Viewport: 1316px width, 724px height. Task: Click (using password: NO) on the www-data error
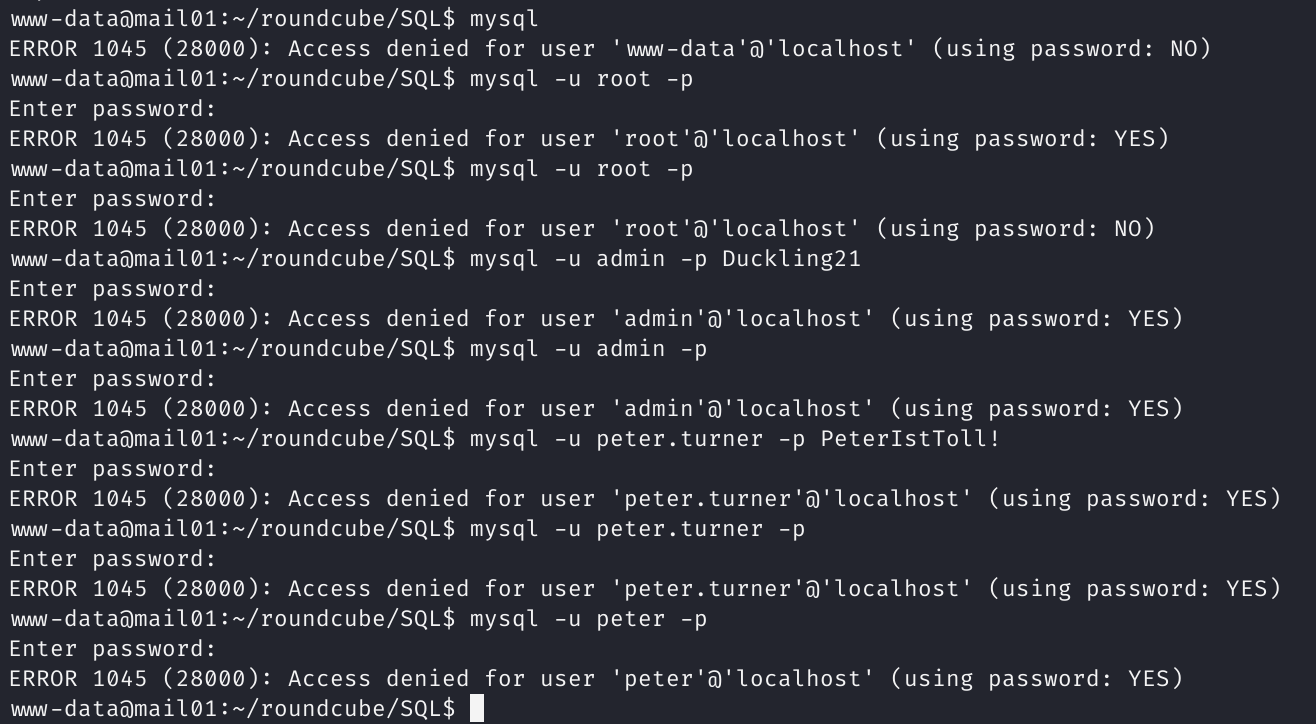click(1071, 49)
